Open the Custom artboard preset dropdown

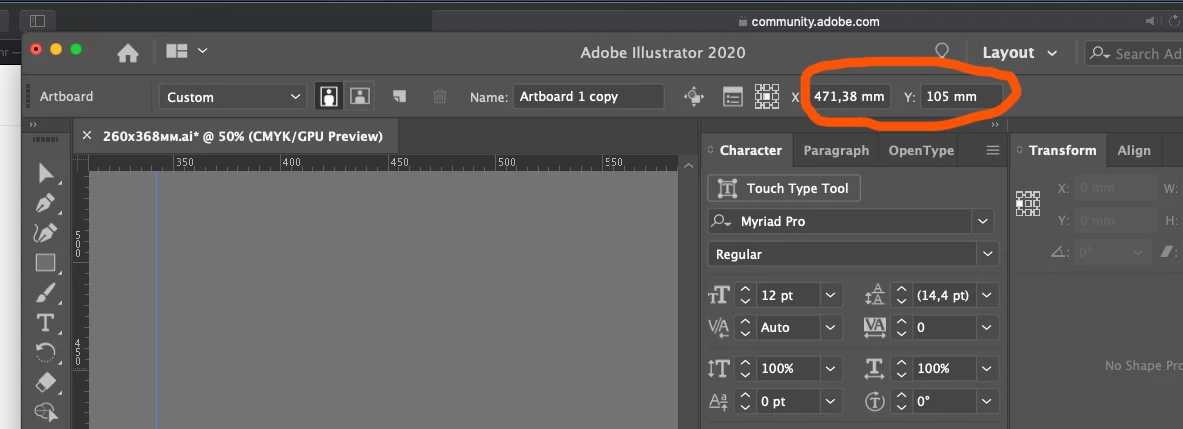point(232,97)
